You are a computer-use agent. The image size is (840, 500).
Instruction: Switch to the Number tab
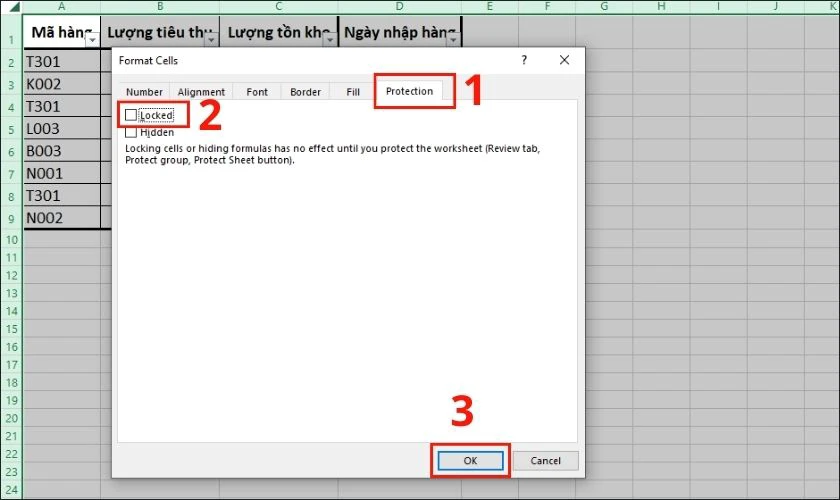[x=144, y=92]
